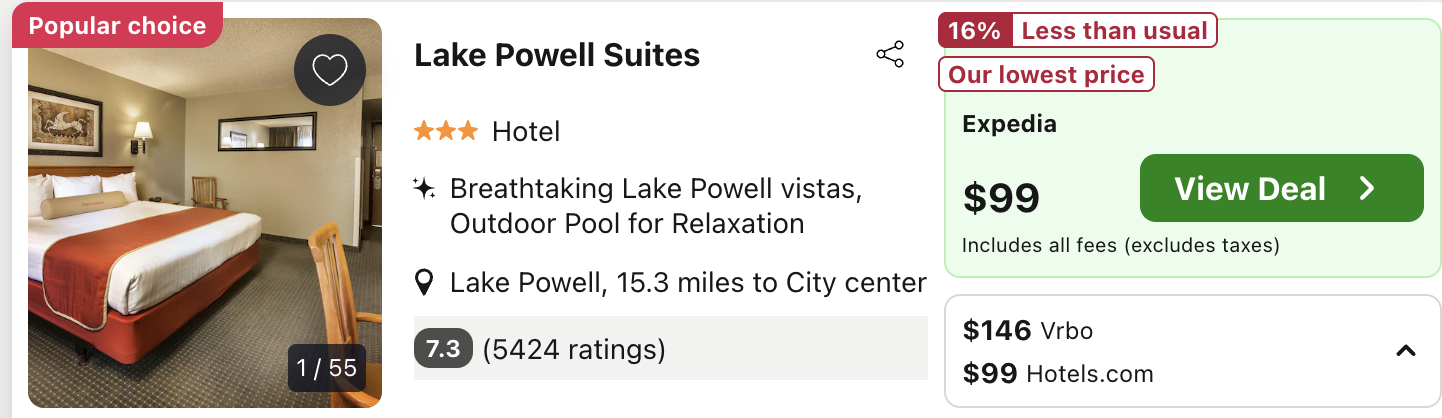Open the 5424 ratings reviews

(574, 350)
